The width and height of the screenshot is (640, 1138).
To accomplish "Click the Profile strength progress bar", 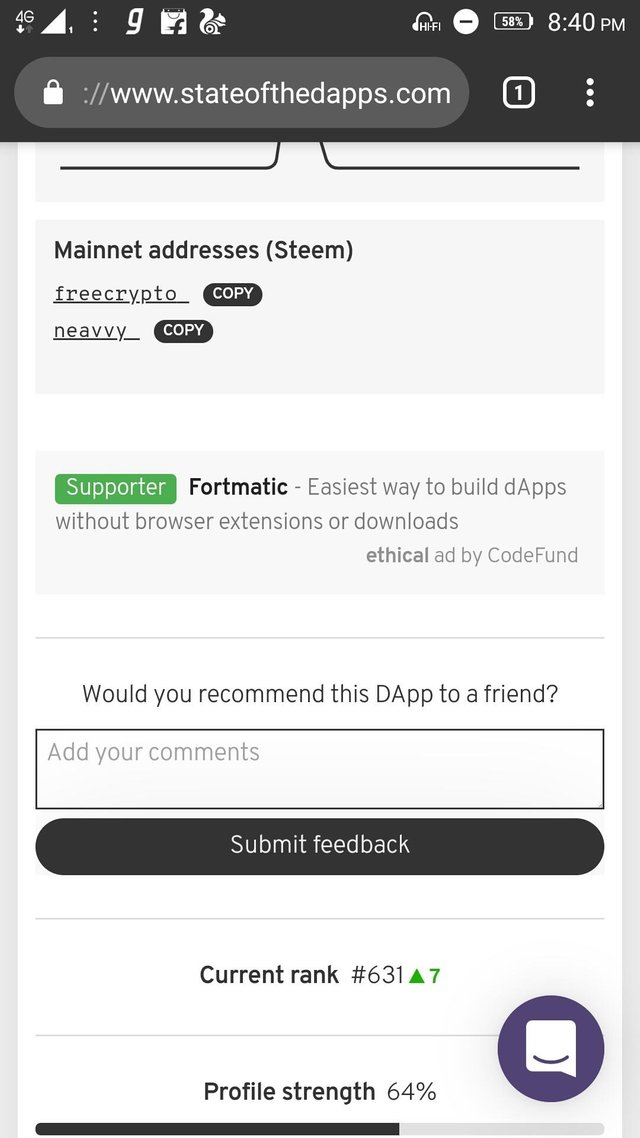I will click(x=319, y=1129).
